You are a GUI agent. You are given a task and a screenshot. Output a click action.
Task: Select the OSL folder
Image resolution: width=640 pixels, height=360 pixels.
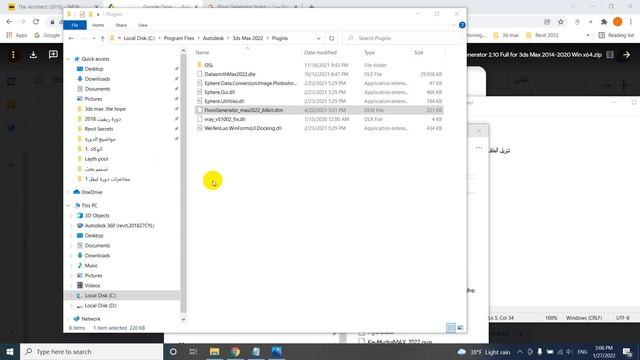[x=209, y=65]
